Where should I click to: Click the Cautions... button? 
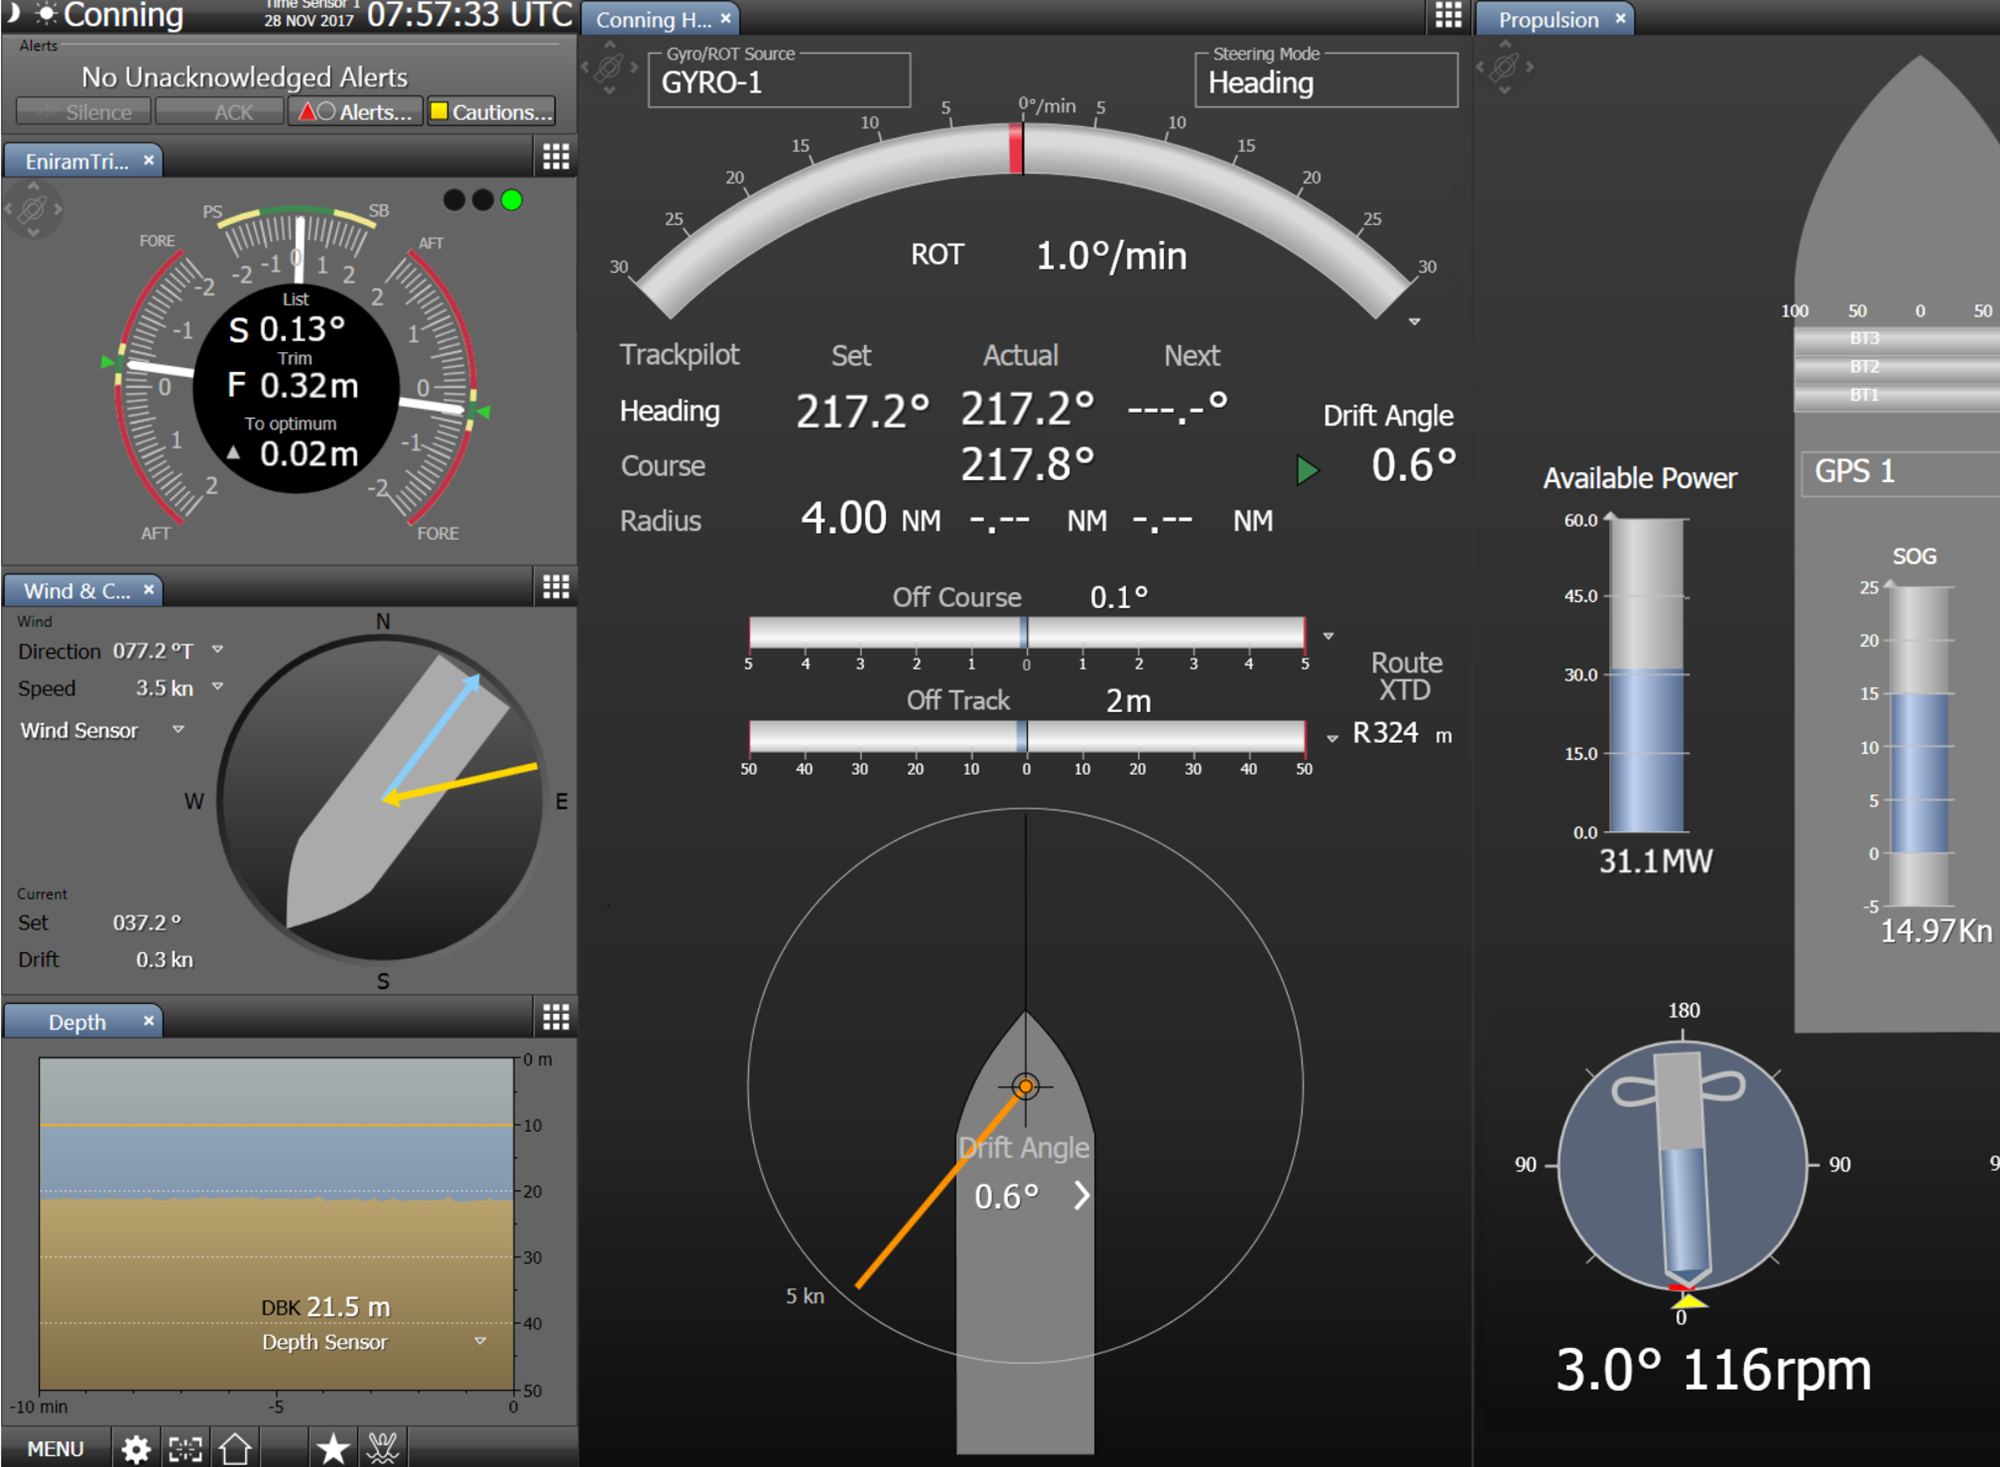click(491, 112)
